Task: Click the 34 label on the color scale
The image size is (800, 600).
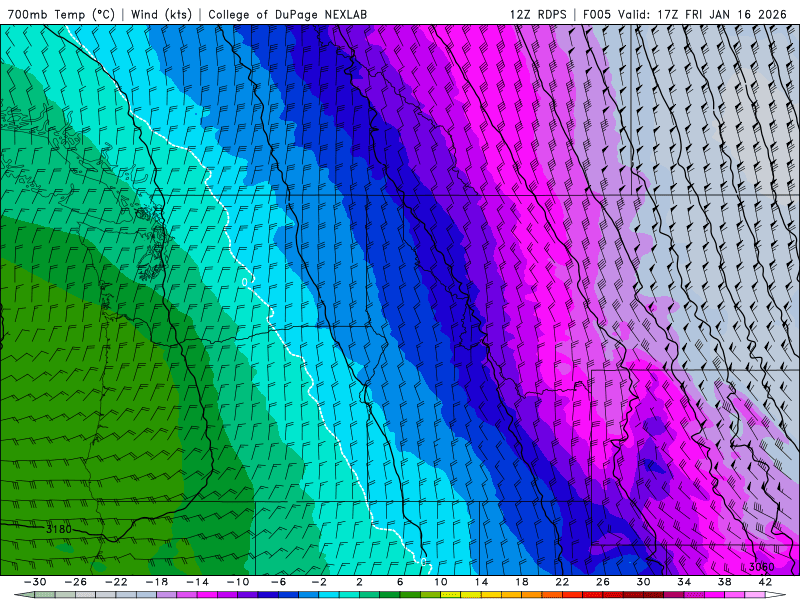Action: coord(684,582)
